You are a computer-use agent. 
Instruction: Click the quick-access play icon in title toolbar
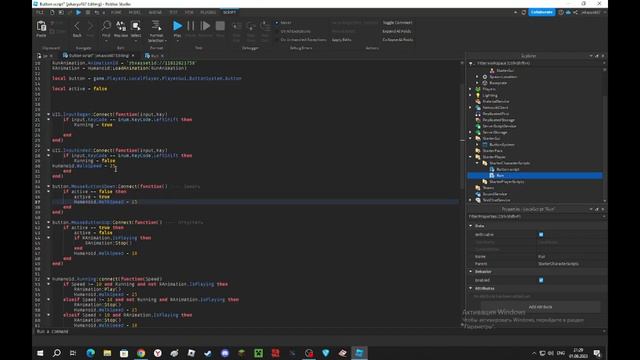pos(78,12)
